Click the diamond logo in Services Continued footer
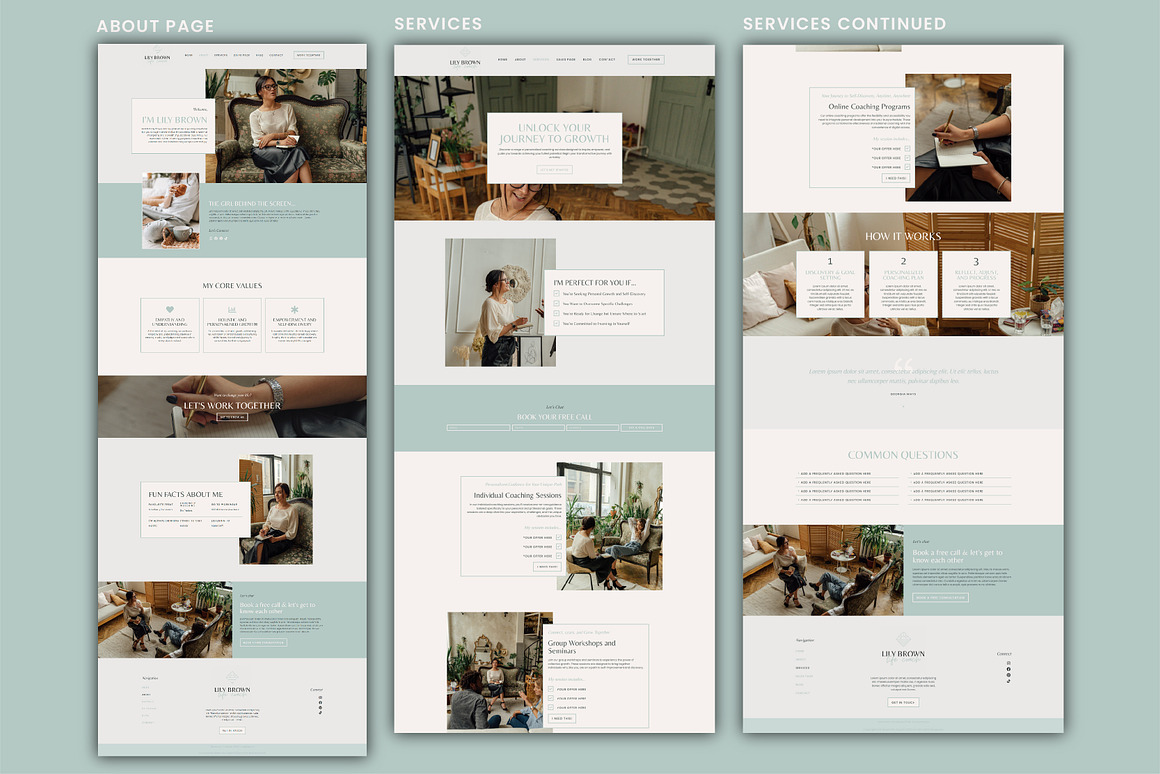This screenshot has width=1160, height=774. coord(903,639)
